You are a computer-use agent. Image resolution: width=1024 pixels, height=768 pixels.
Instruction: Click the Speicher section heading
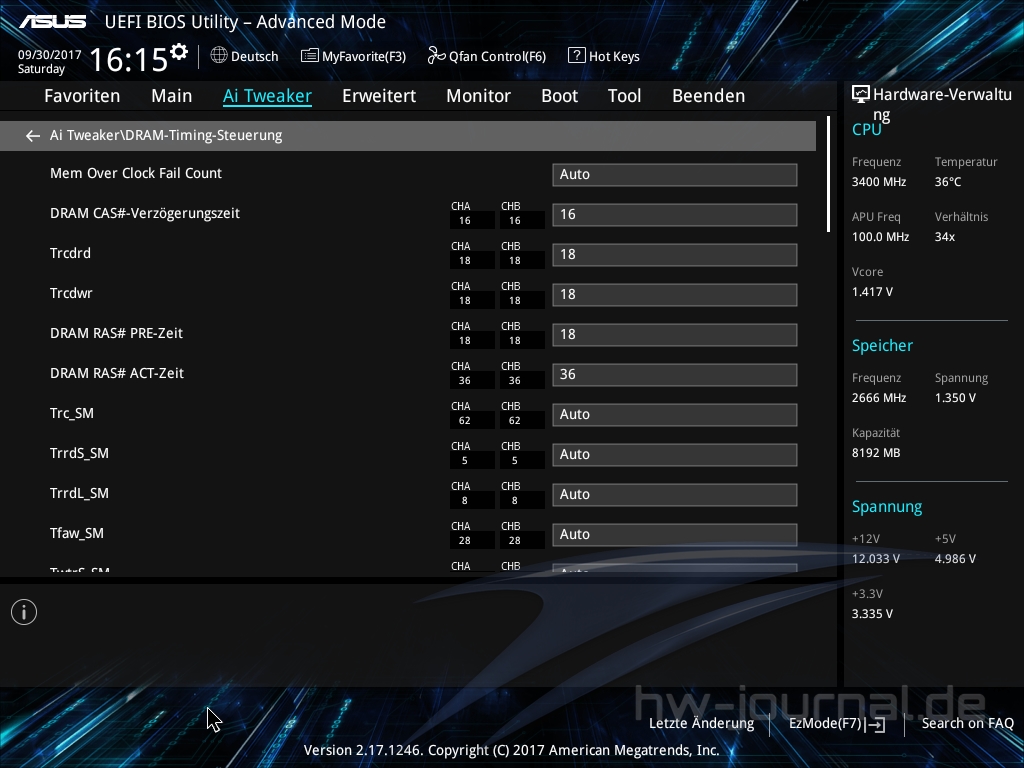(x=882, y=346)
